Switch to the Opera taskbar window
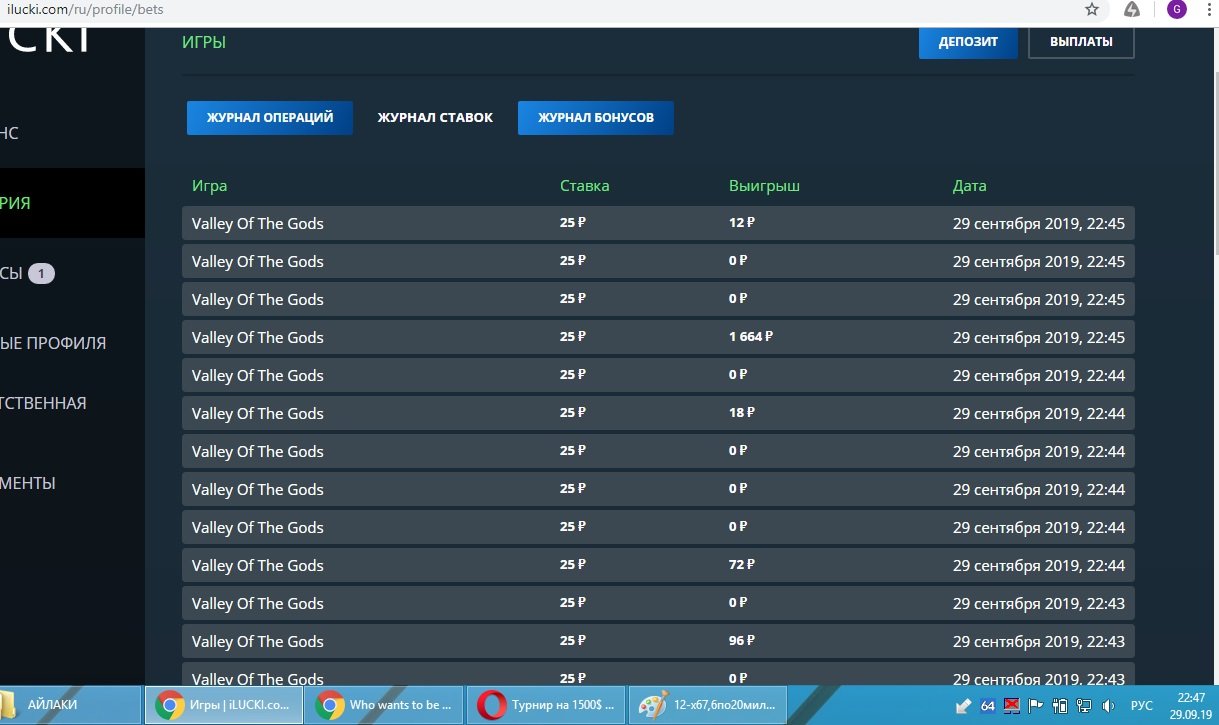The height and width of the screenshot is (725, 1219). (547, 705)
